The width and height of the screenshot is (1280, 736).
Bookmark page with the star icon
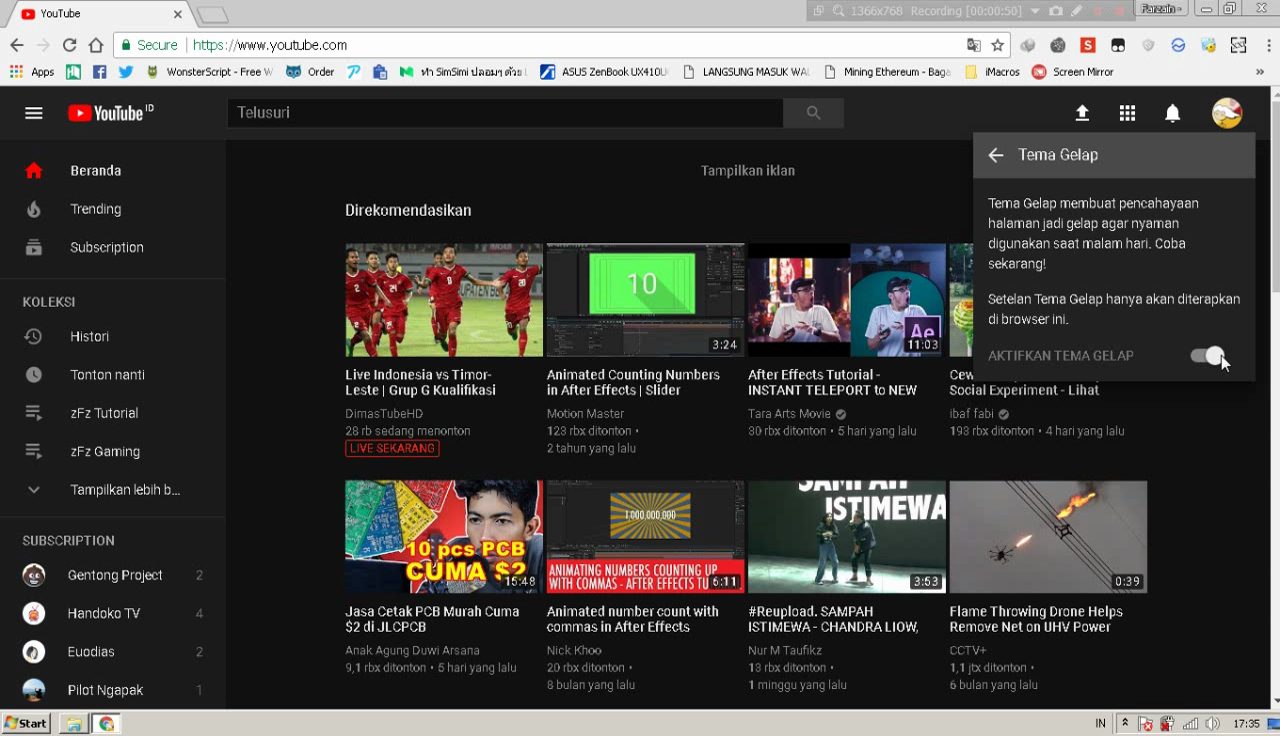(997, 45)
